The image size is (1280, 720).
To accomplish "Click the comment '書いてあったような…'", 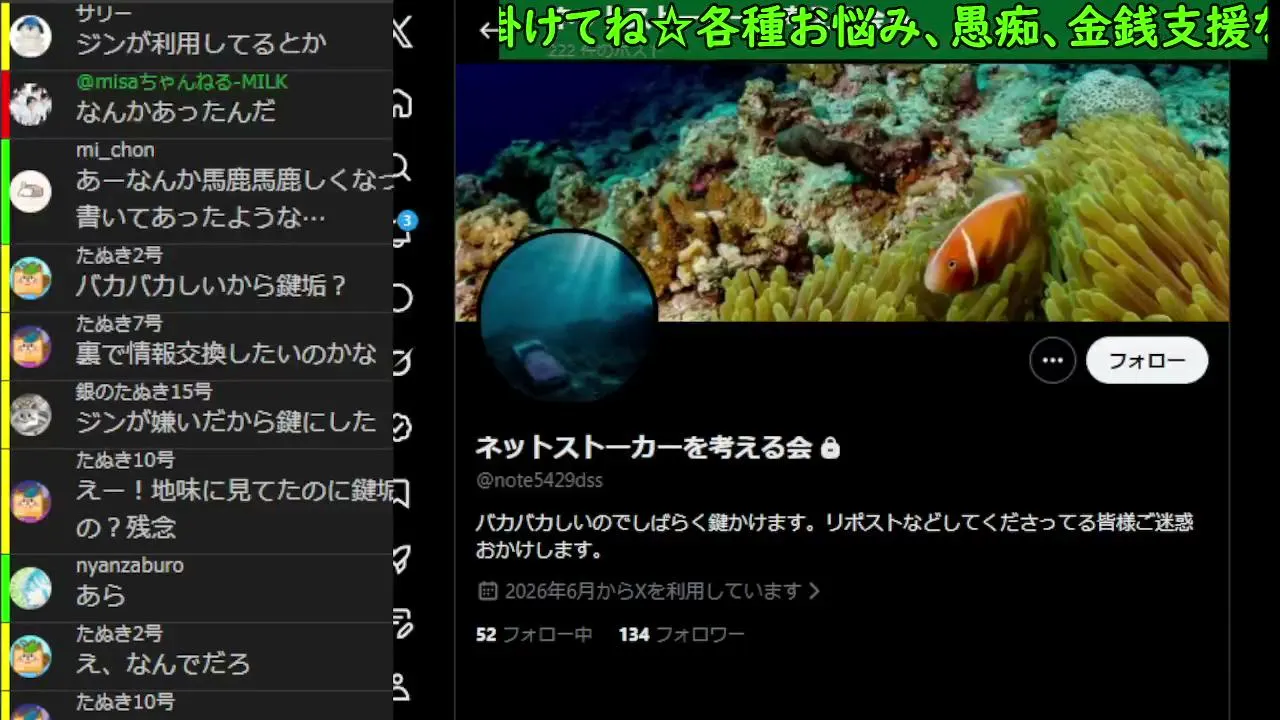I will (x=201, y=217).
